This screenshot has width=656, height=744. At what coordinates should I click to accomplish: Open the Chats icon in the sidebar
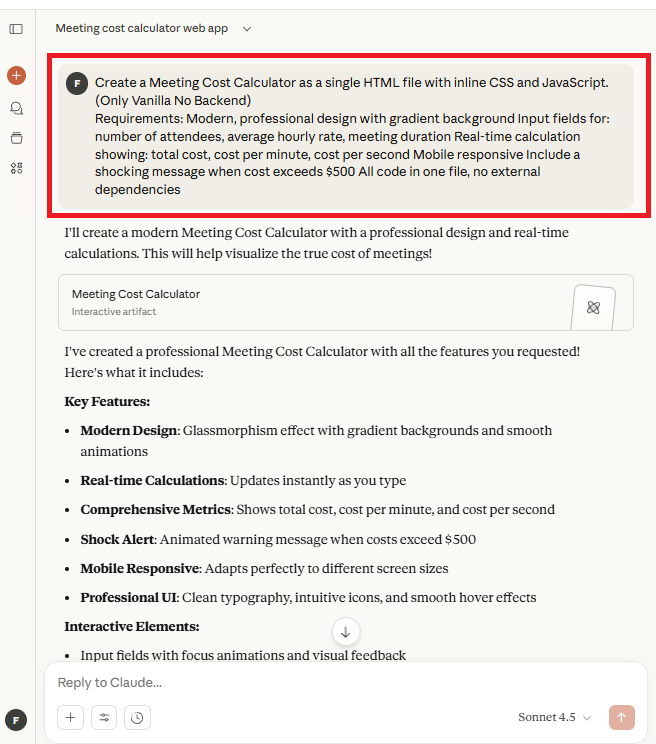point(16,108)
